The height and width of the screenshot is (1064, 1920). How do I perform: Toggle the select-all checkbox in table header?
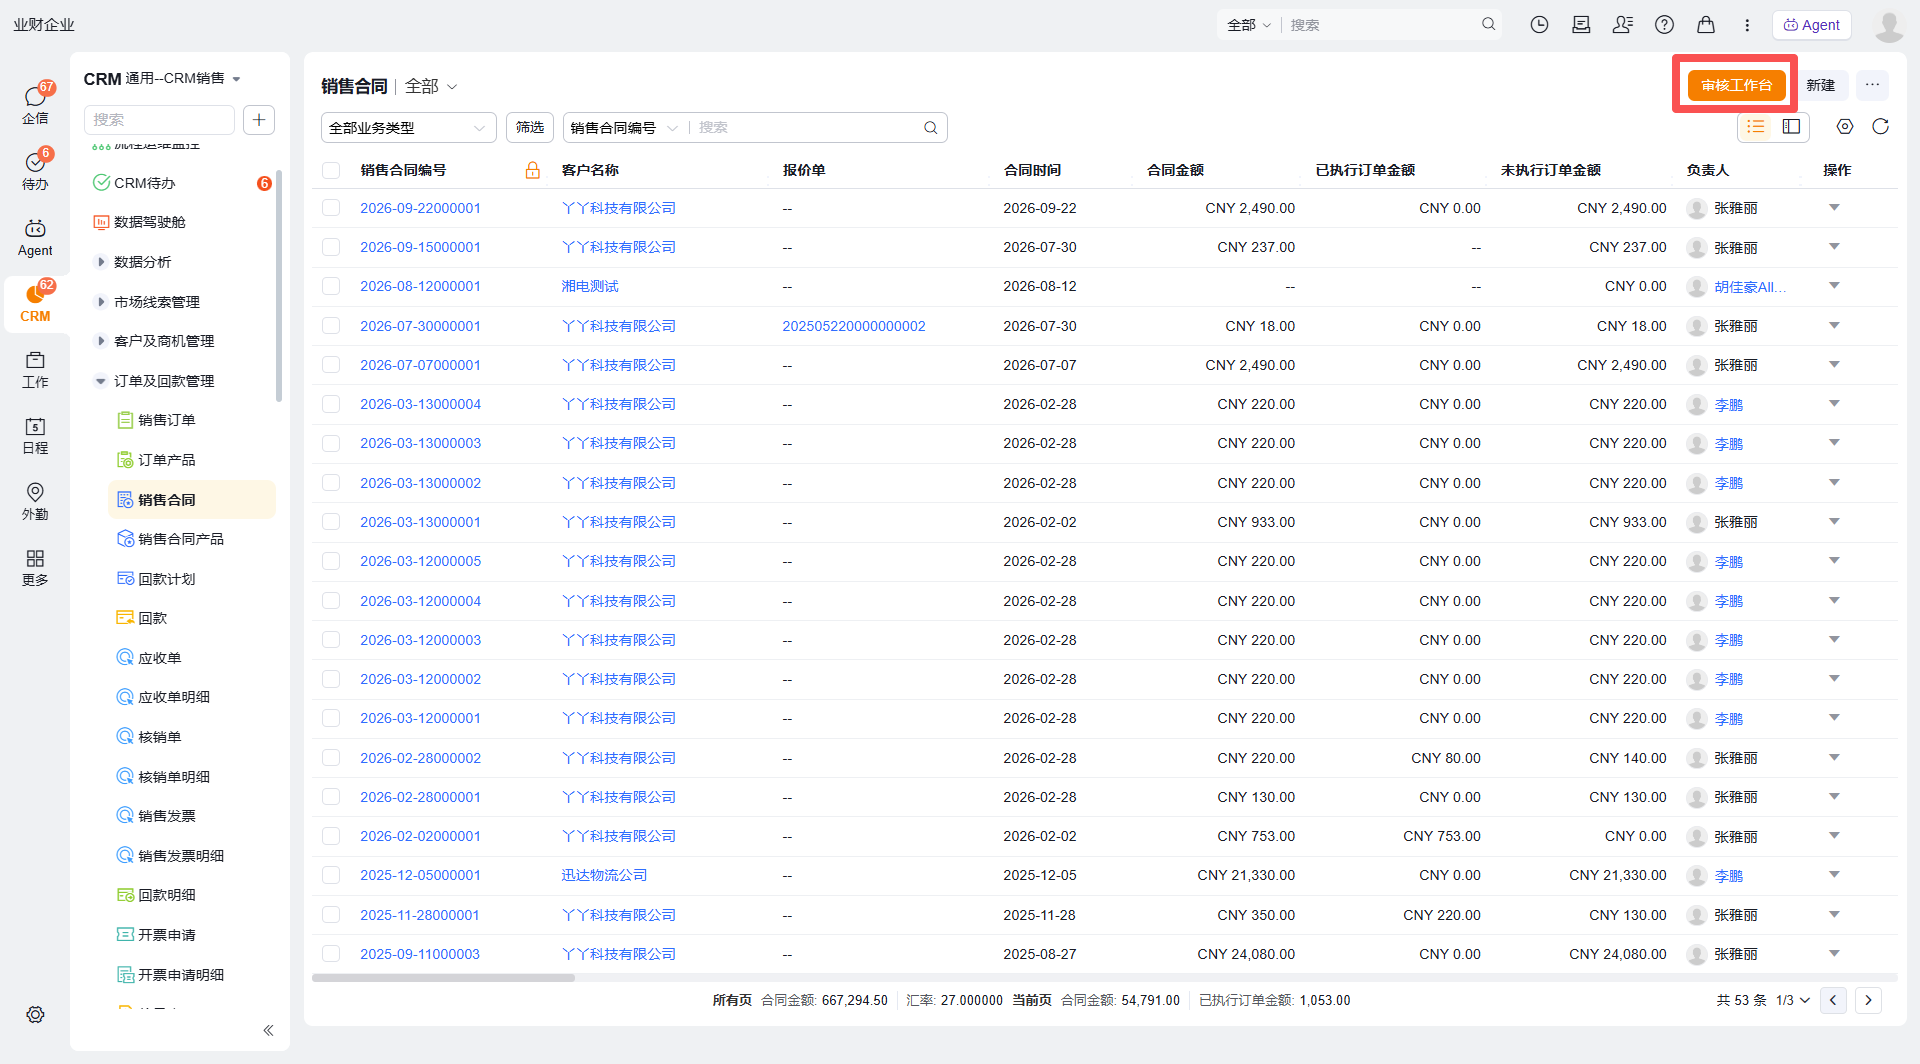pos(331,170)
